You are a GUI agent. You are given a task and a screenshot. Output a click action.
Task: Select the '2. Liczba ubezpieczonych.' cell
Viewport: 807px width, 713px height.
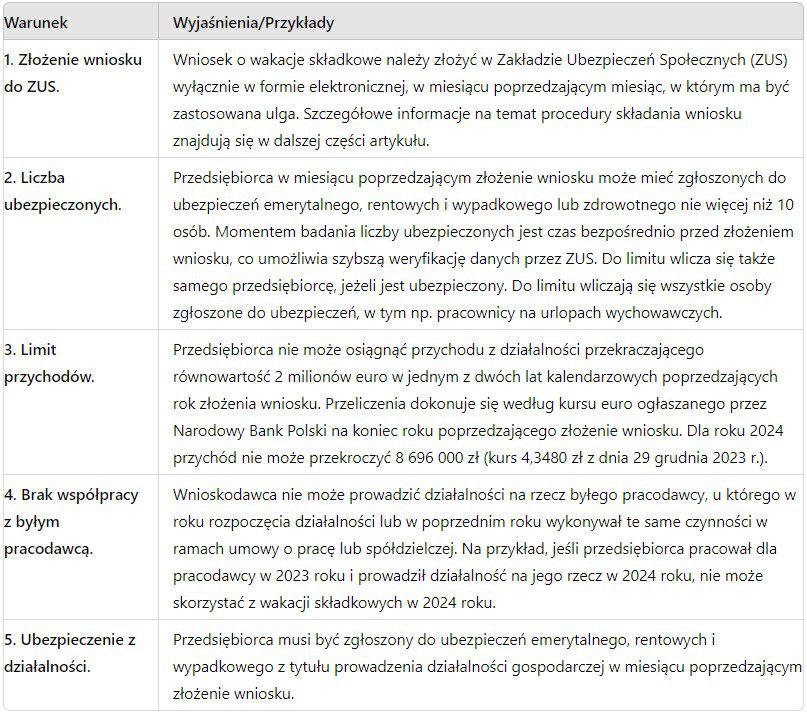click(x=81, y=244)
